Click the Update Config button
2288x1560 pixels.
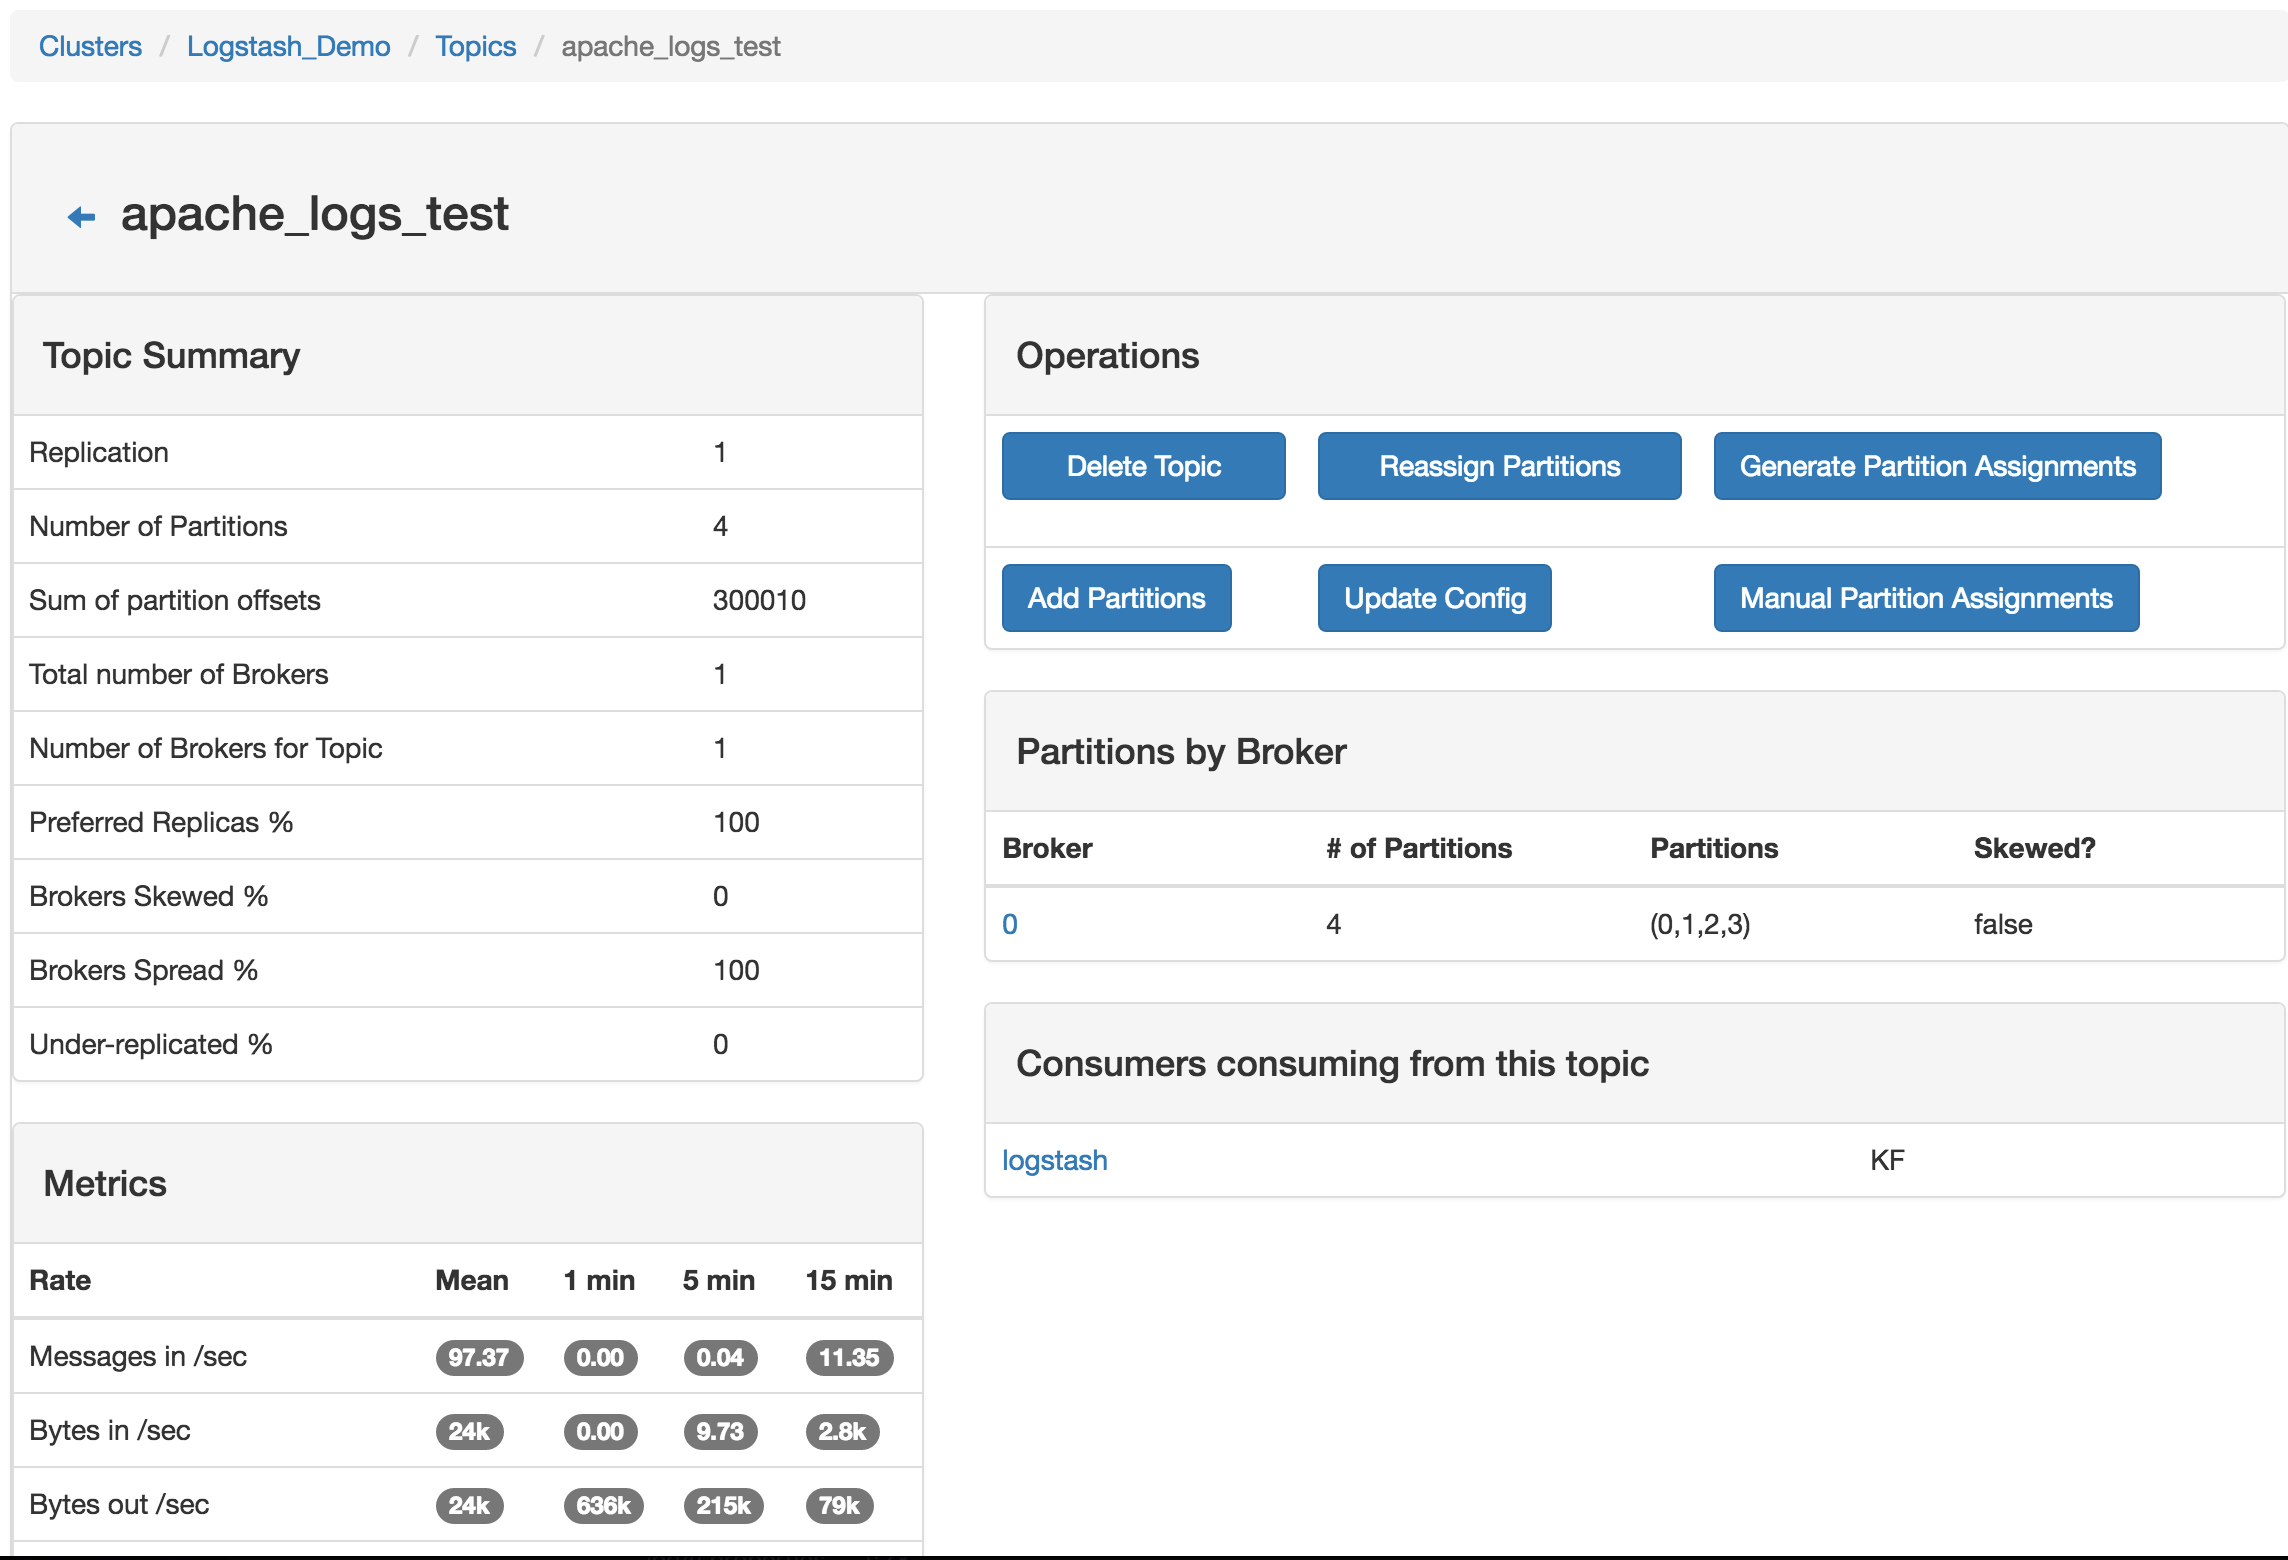tap(1436, 598)
